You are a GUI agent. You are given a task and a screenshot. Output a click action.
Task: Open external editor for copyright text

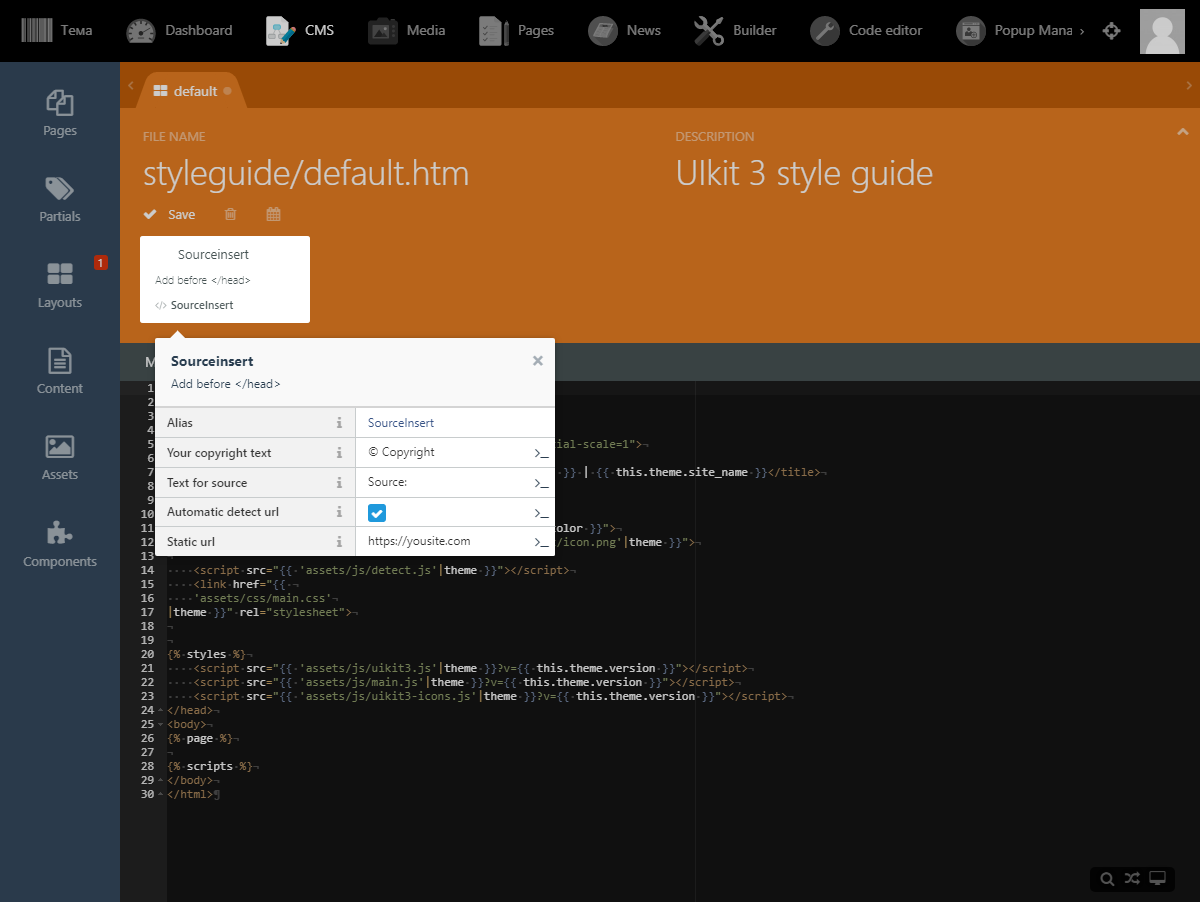pyautogui.click(x=541, y=453)
